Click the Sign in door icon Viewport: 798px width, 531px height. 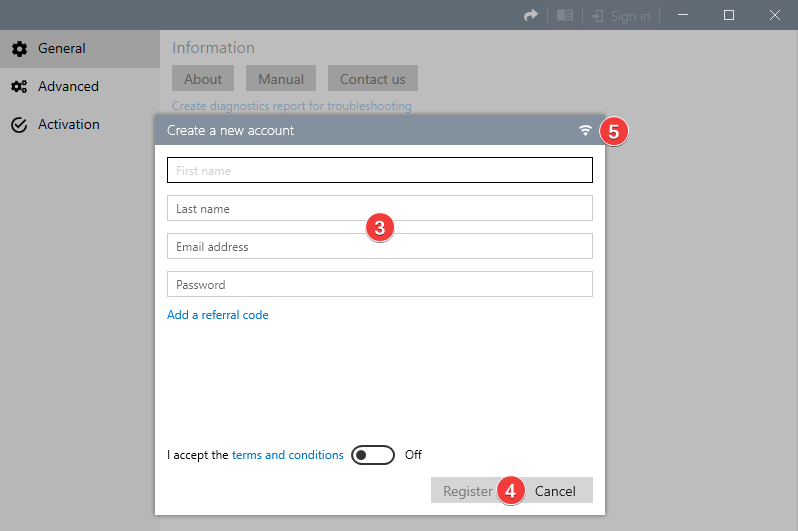click(597, 16)
